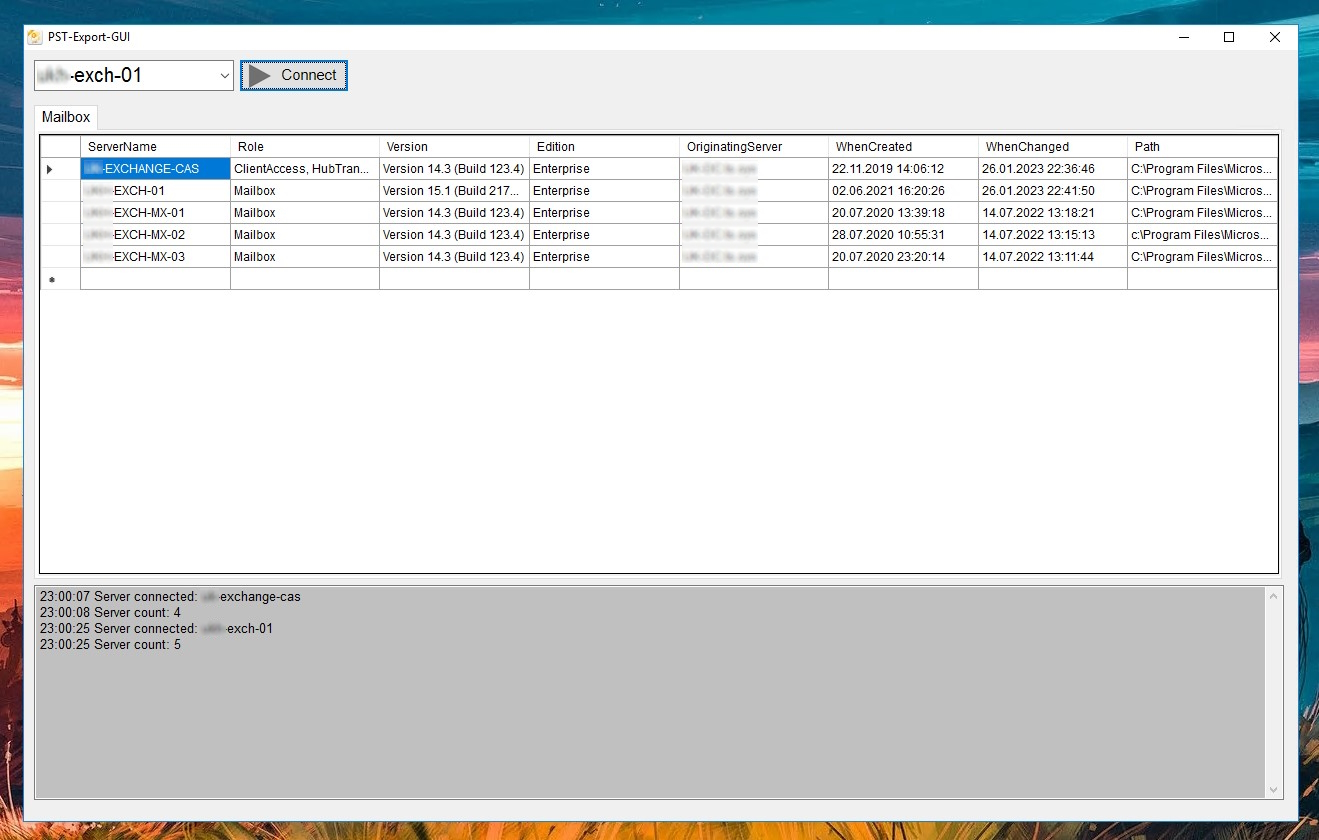Click WhenCreated cell 22.11.2019 14:06:12
Viewport: 1319px width, 840px height.
click(903, 169)
